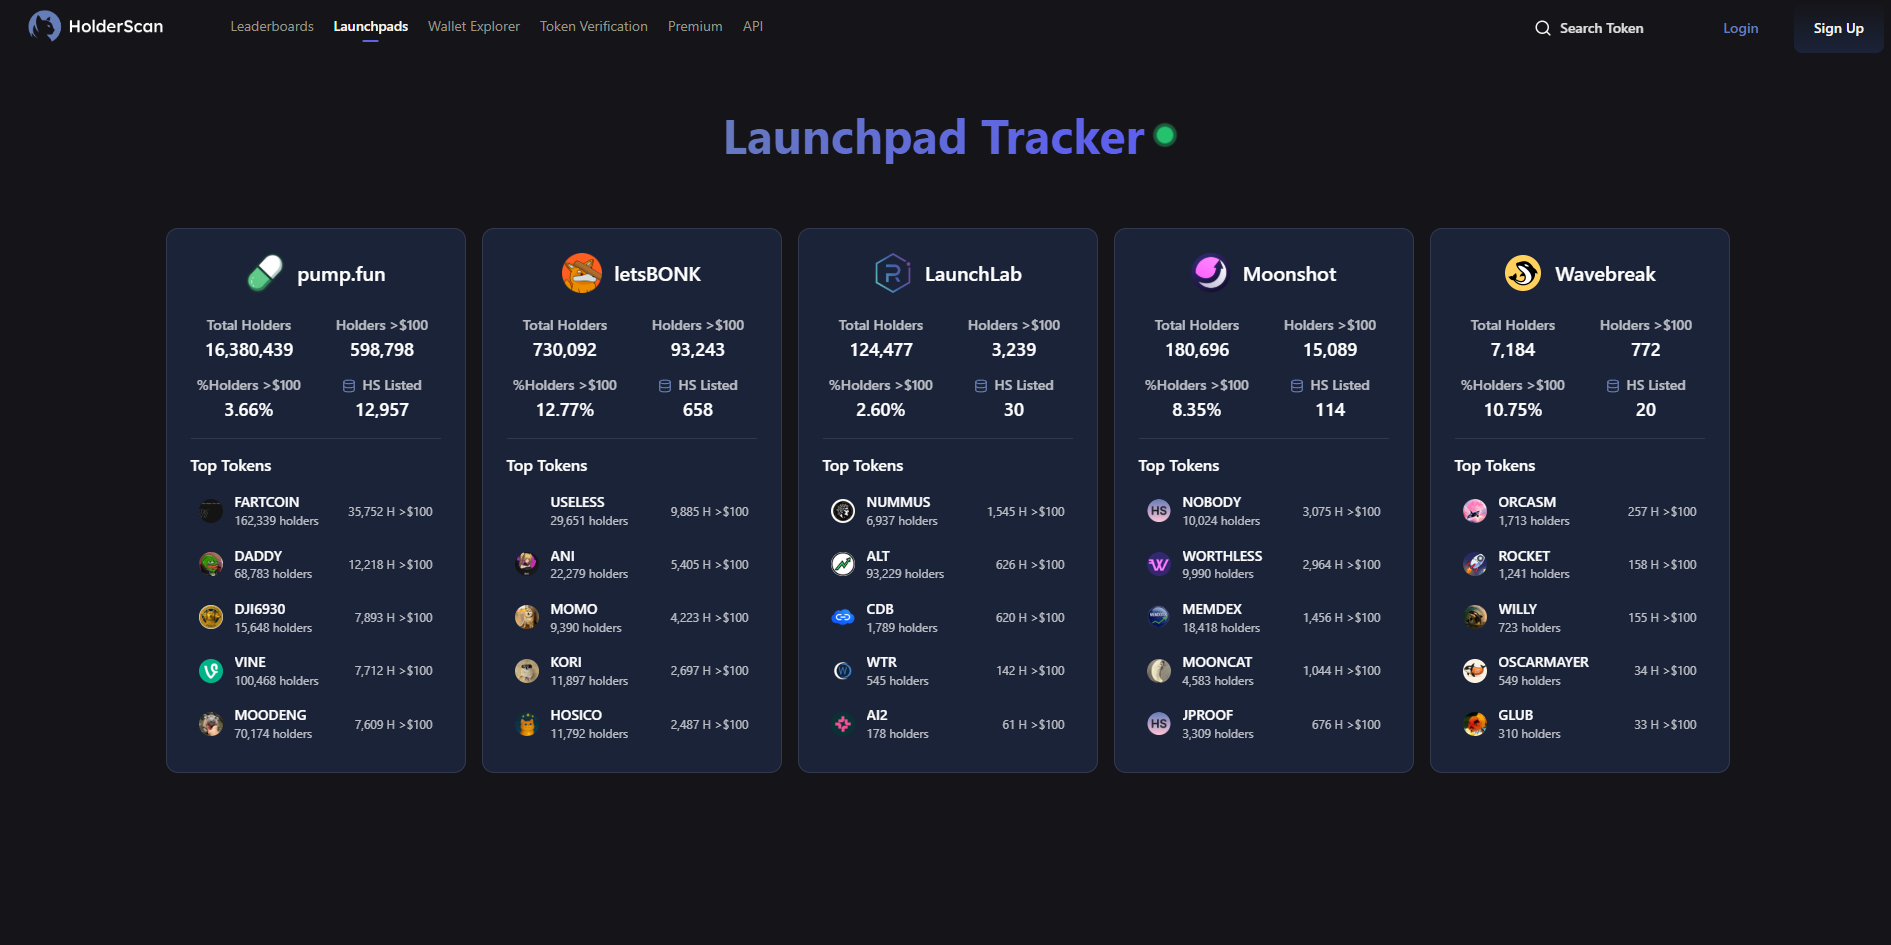This screenshot has width=1891, height=945.
Task: Click the HS Listed icon under pump.fun
Action: point(348,385)
